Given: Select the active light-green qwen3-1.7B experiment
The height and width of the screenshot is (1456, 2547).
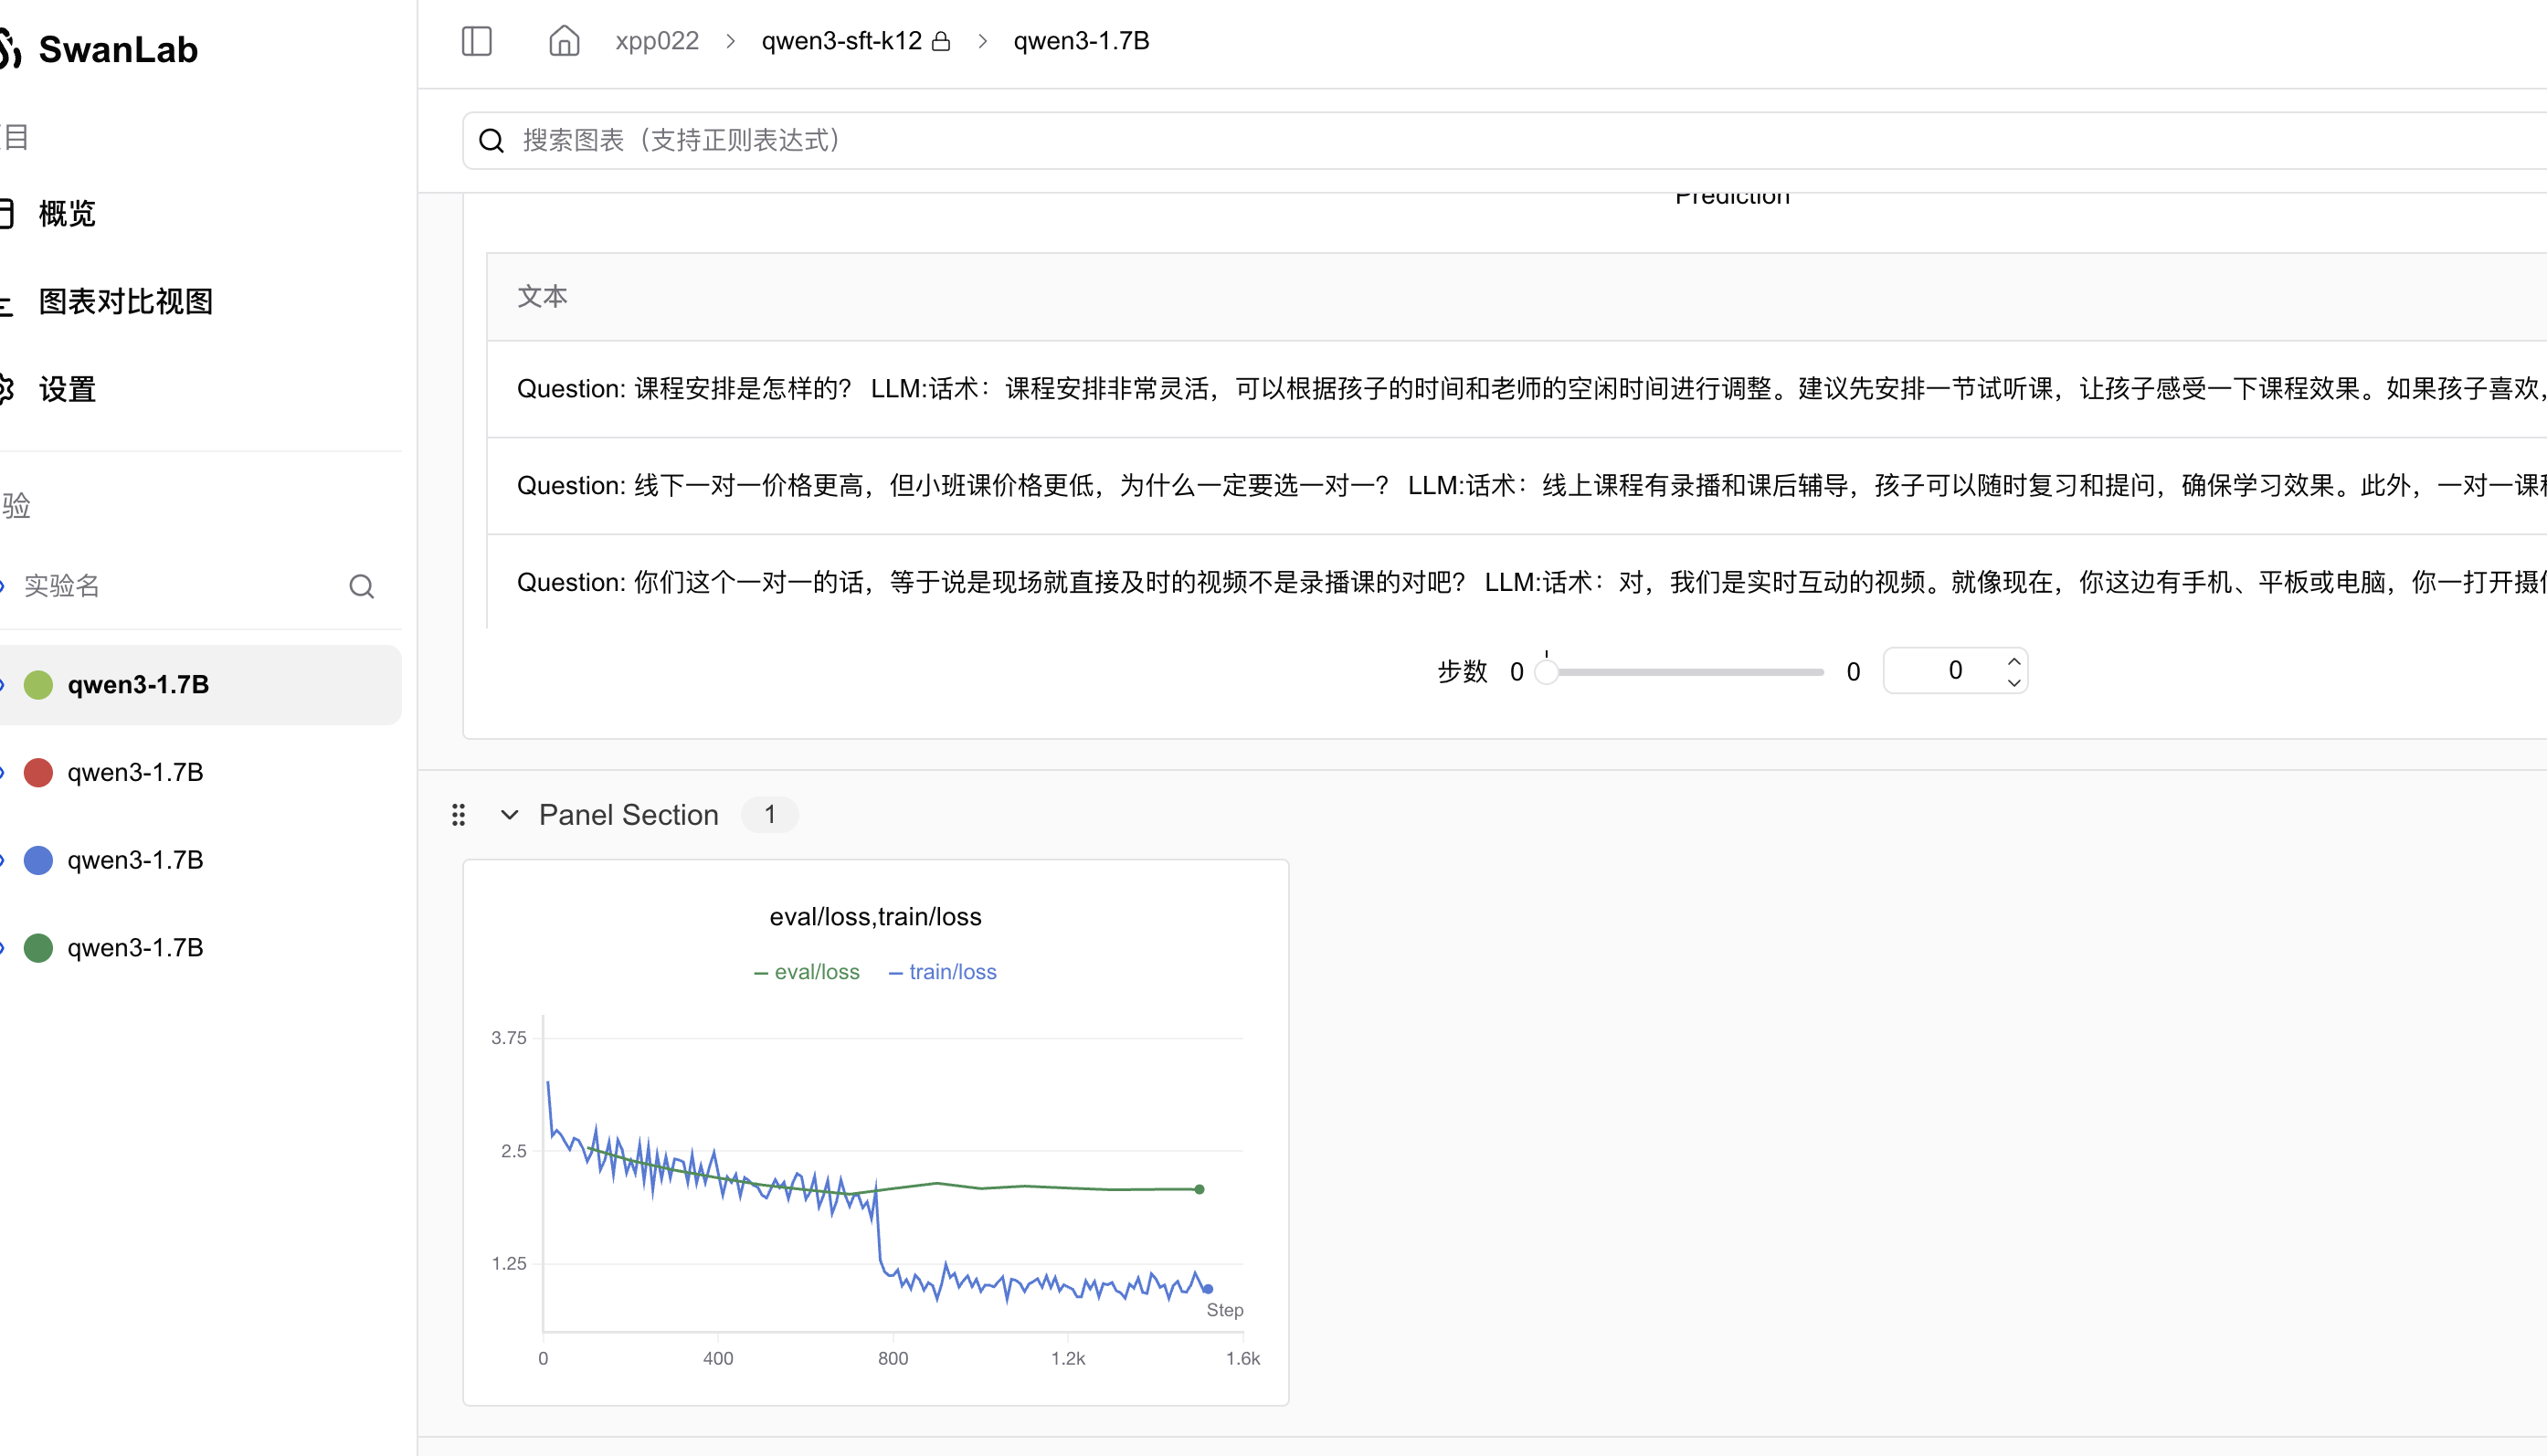Looking at the screenshot, I should coord(200,685).
